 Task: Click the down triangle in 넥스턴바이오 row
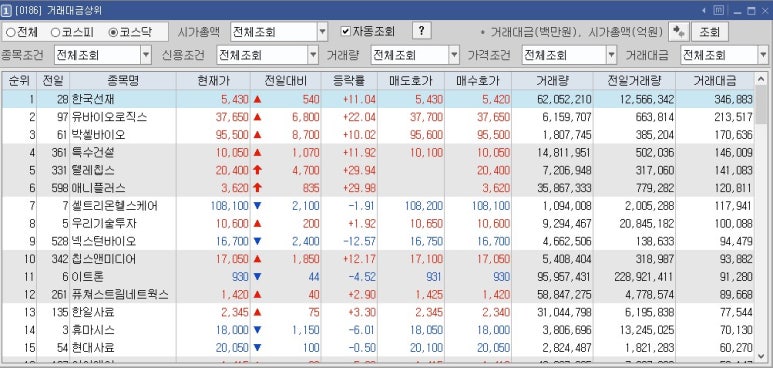coord(257,241)
